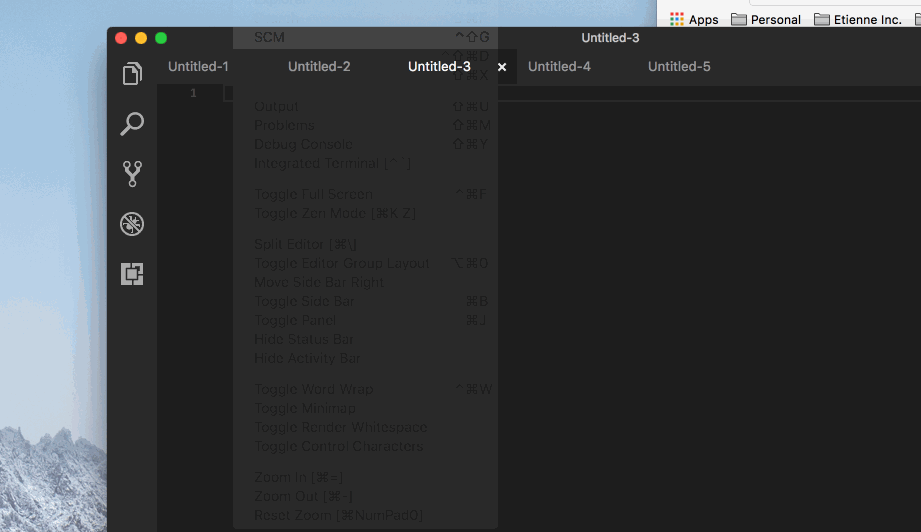Select Zoom Out menu item
Screen dimensions: 921x532
pos(365,496)
